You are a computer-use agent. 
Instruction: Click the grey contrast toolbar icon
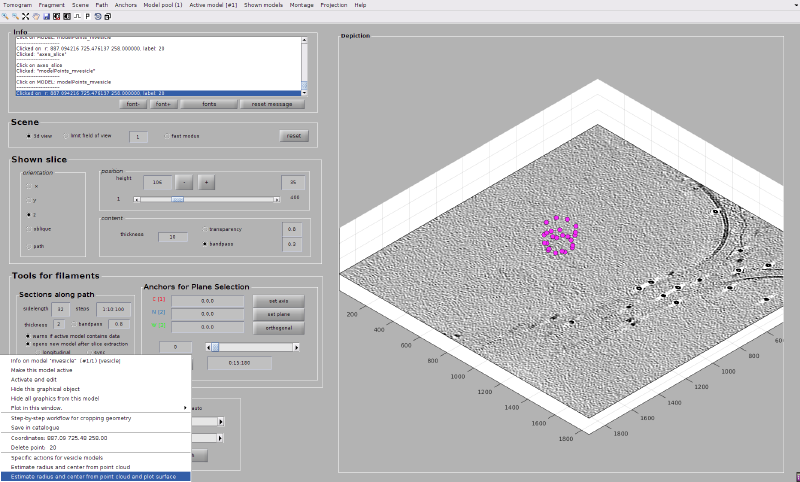[67, 16]
